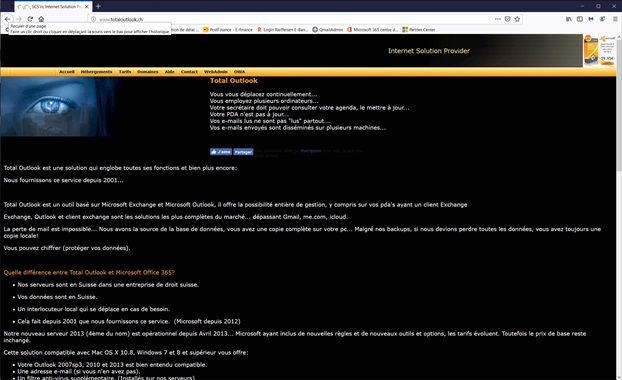Click the Facebook J'aime button
The height and width of the screenshot is (380, 622).
coord(221,152)
